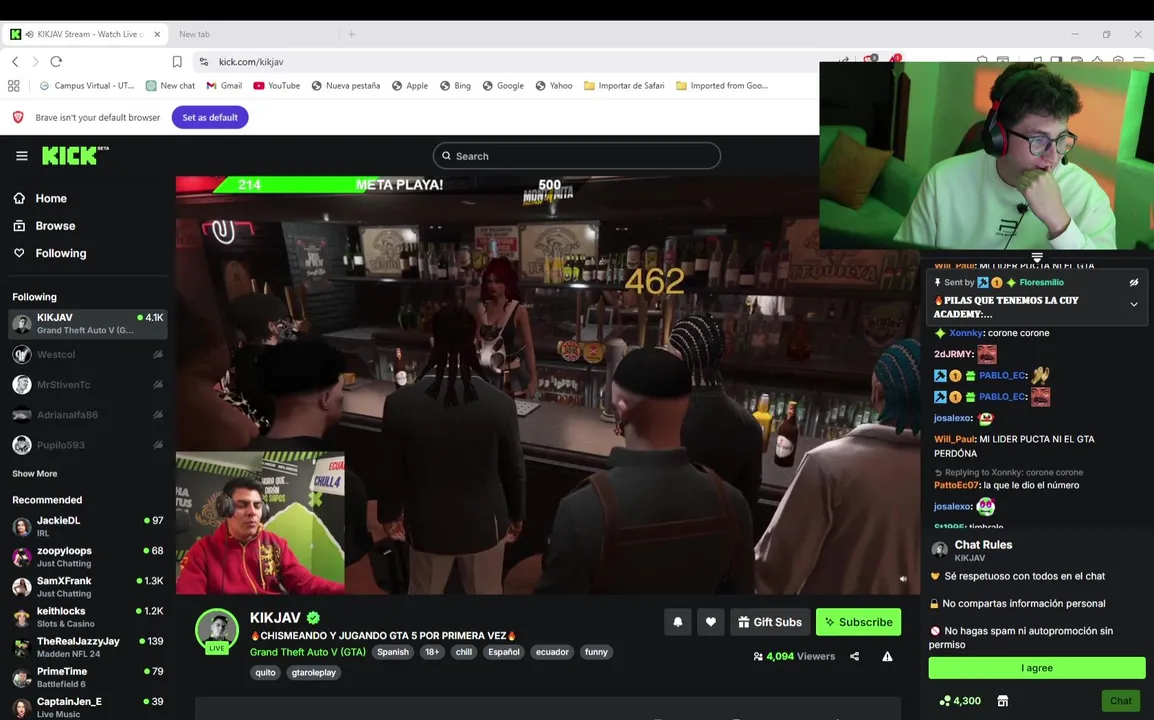Hide the pinned message by Floresmilio

click(x=1134, y=283)
